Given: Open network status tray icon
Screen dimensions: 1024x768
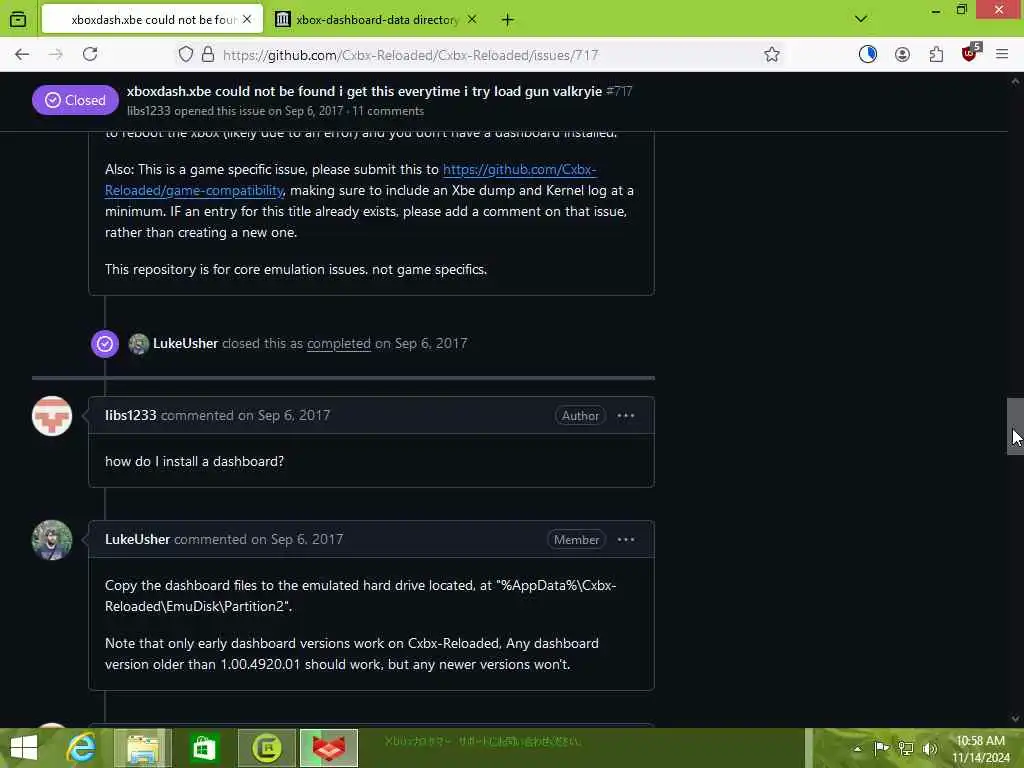Looking at the screenshot, I should point(906,748).
